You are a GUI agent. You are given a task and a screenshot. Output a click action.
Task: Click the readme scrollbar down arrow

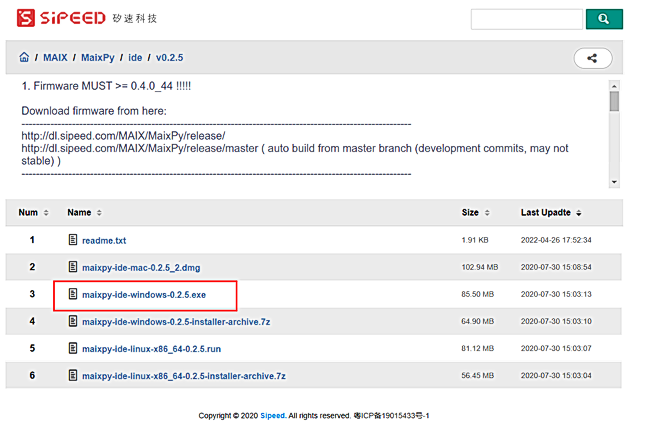point(614,182)
